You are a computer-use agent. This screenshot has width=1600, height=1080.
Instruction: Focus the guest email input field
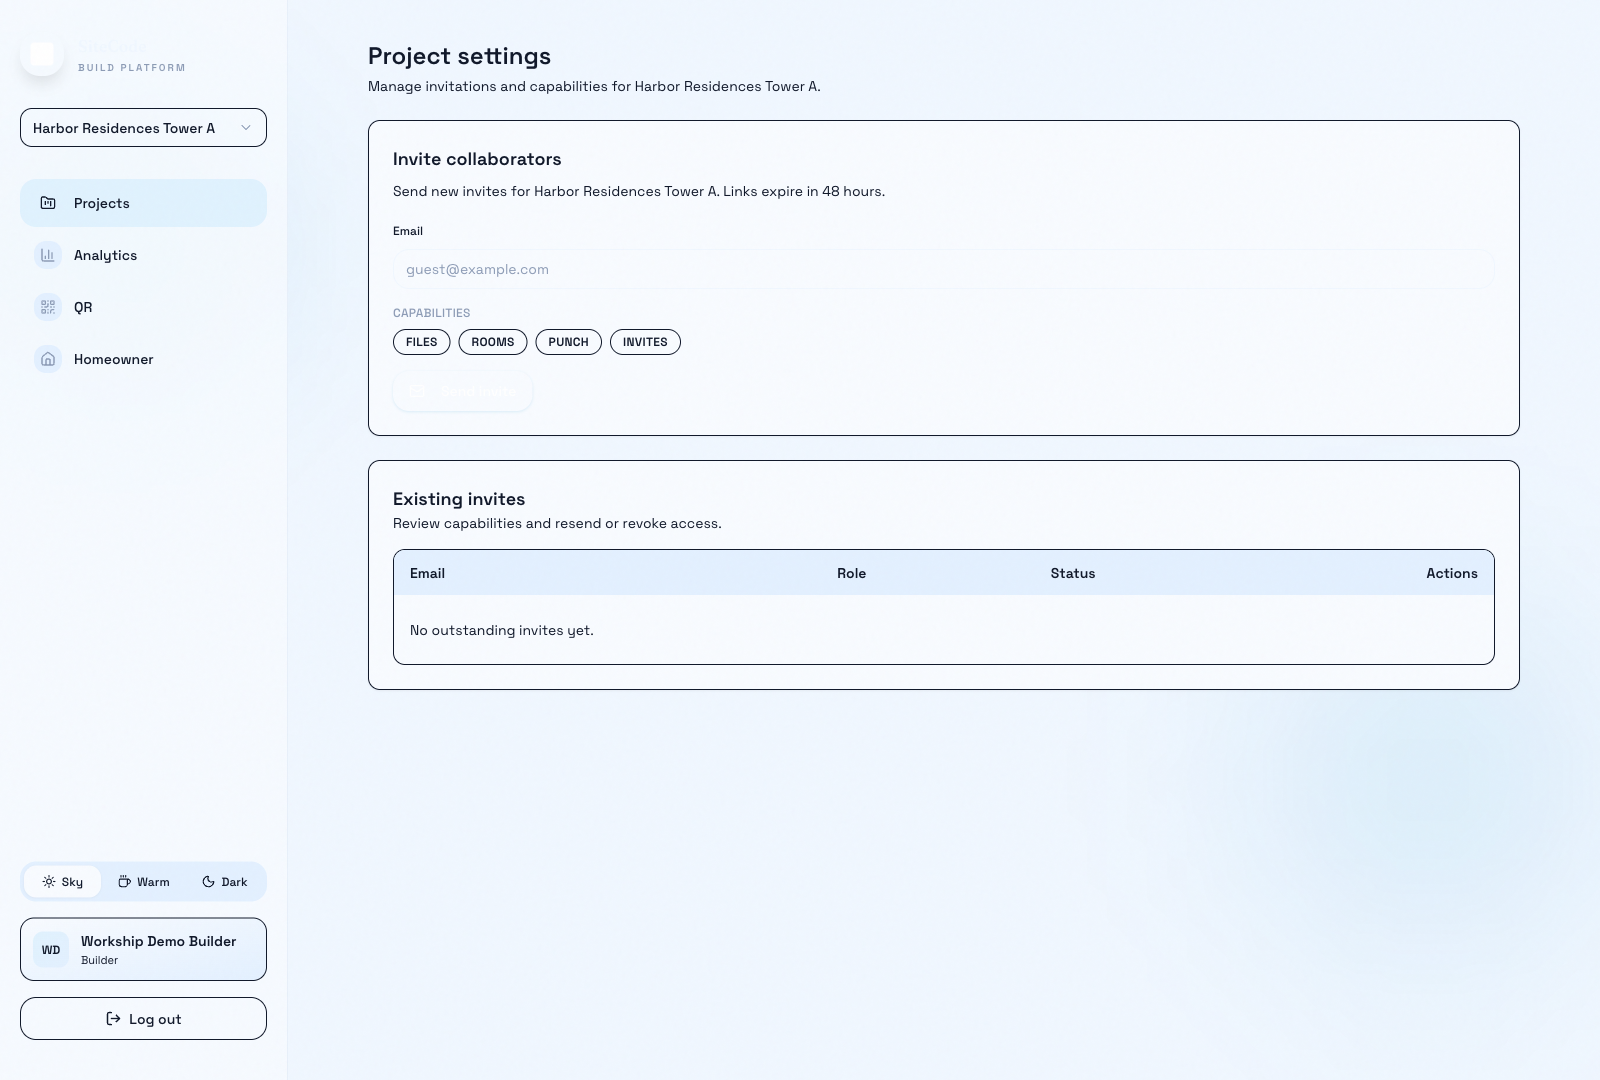coord(943,269)
